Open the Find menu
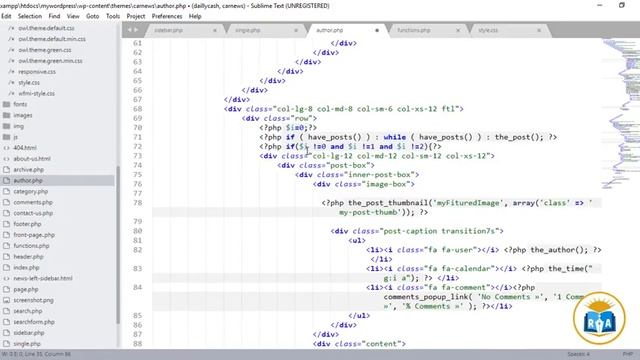This screenshot has height=360, width=640. pyautogui.click(x=54, y=16)
